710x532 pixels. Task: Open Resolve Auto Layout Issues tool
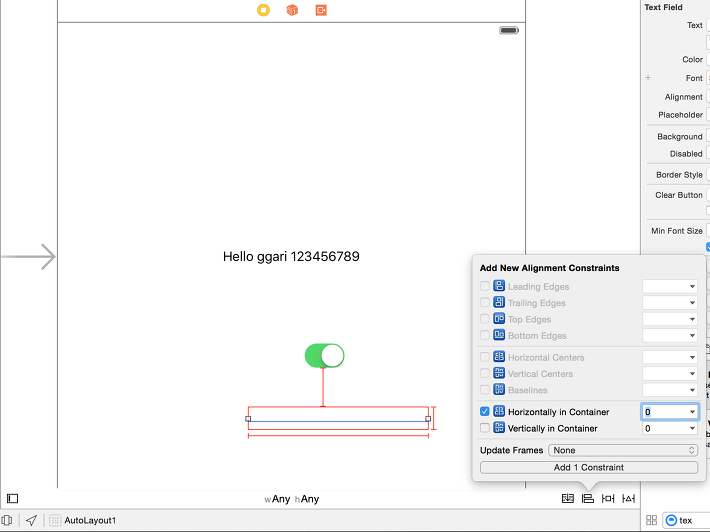tap(628, 498)
